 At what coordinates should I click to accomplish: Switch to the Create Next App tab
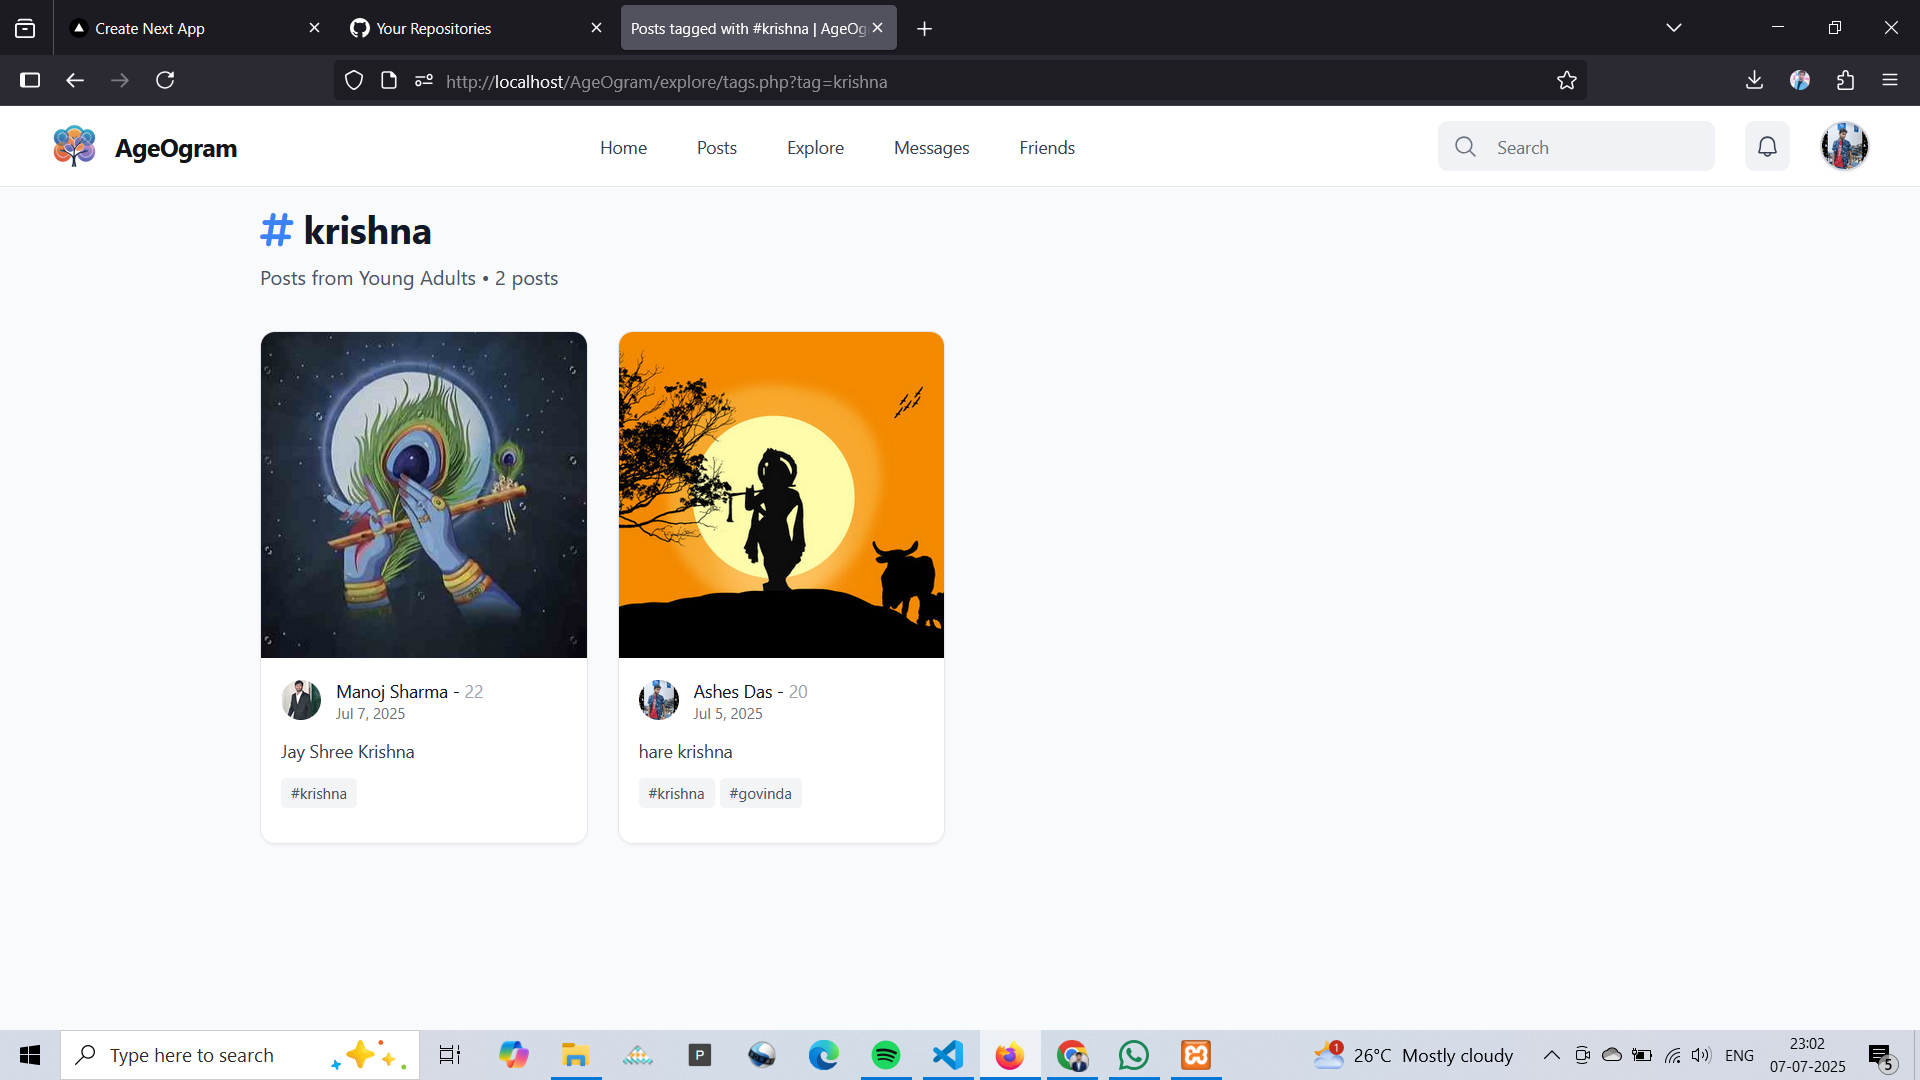coord(195,28)
